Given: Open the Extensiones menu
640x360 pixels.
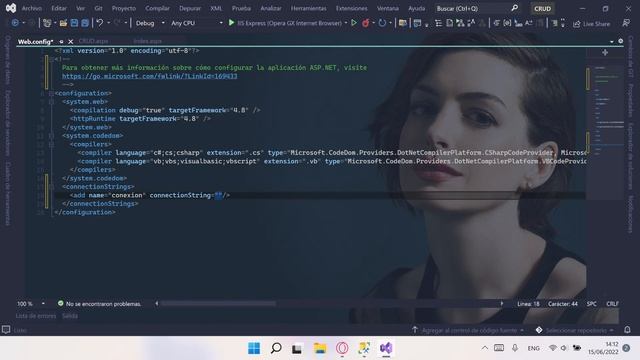Looking at the screenshot, I should coord(351,8).
